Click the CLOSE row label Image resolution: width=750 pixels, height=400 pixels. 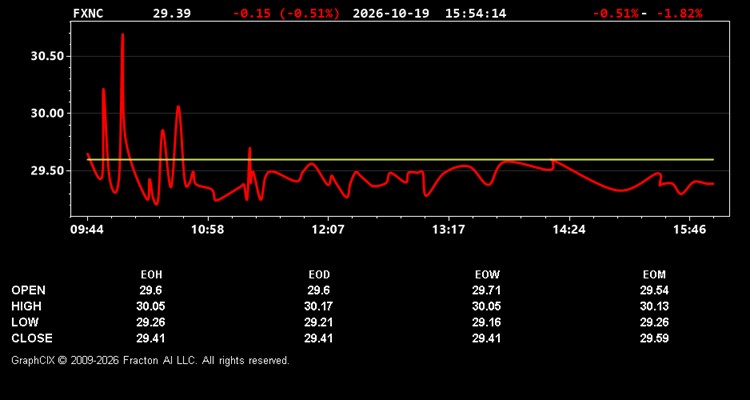(32, 338)
